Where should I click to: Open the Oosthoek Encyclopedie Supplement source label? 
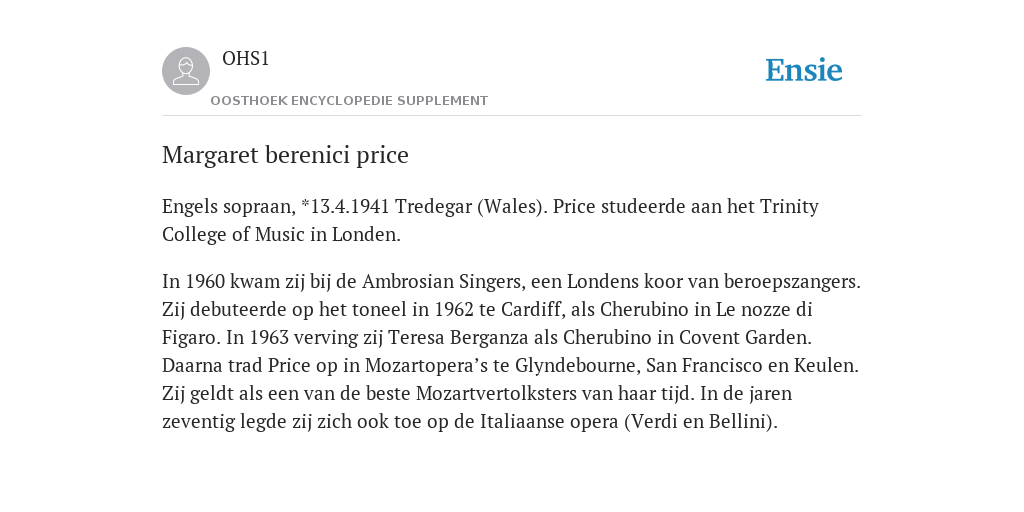coord(349,101)
